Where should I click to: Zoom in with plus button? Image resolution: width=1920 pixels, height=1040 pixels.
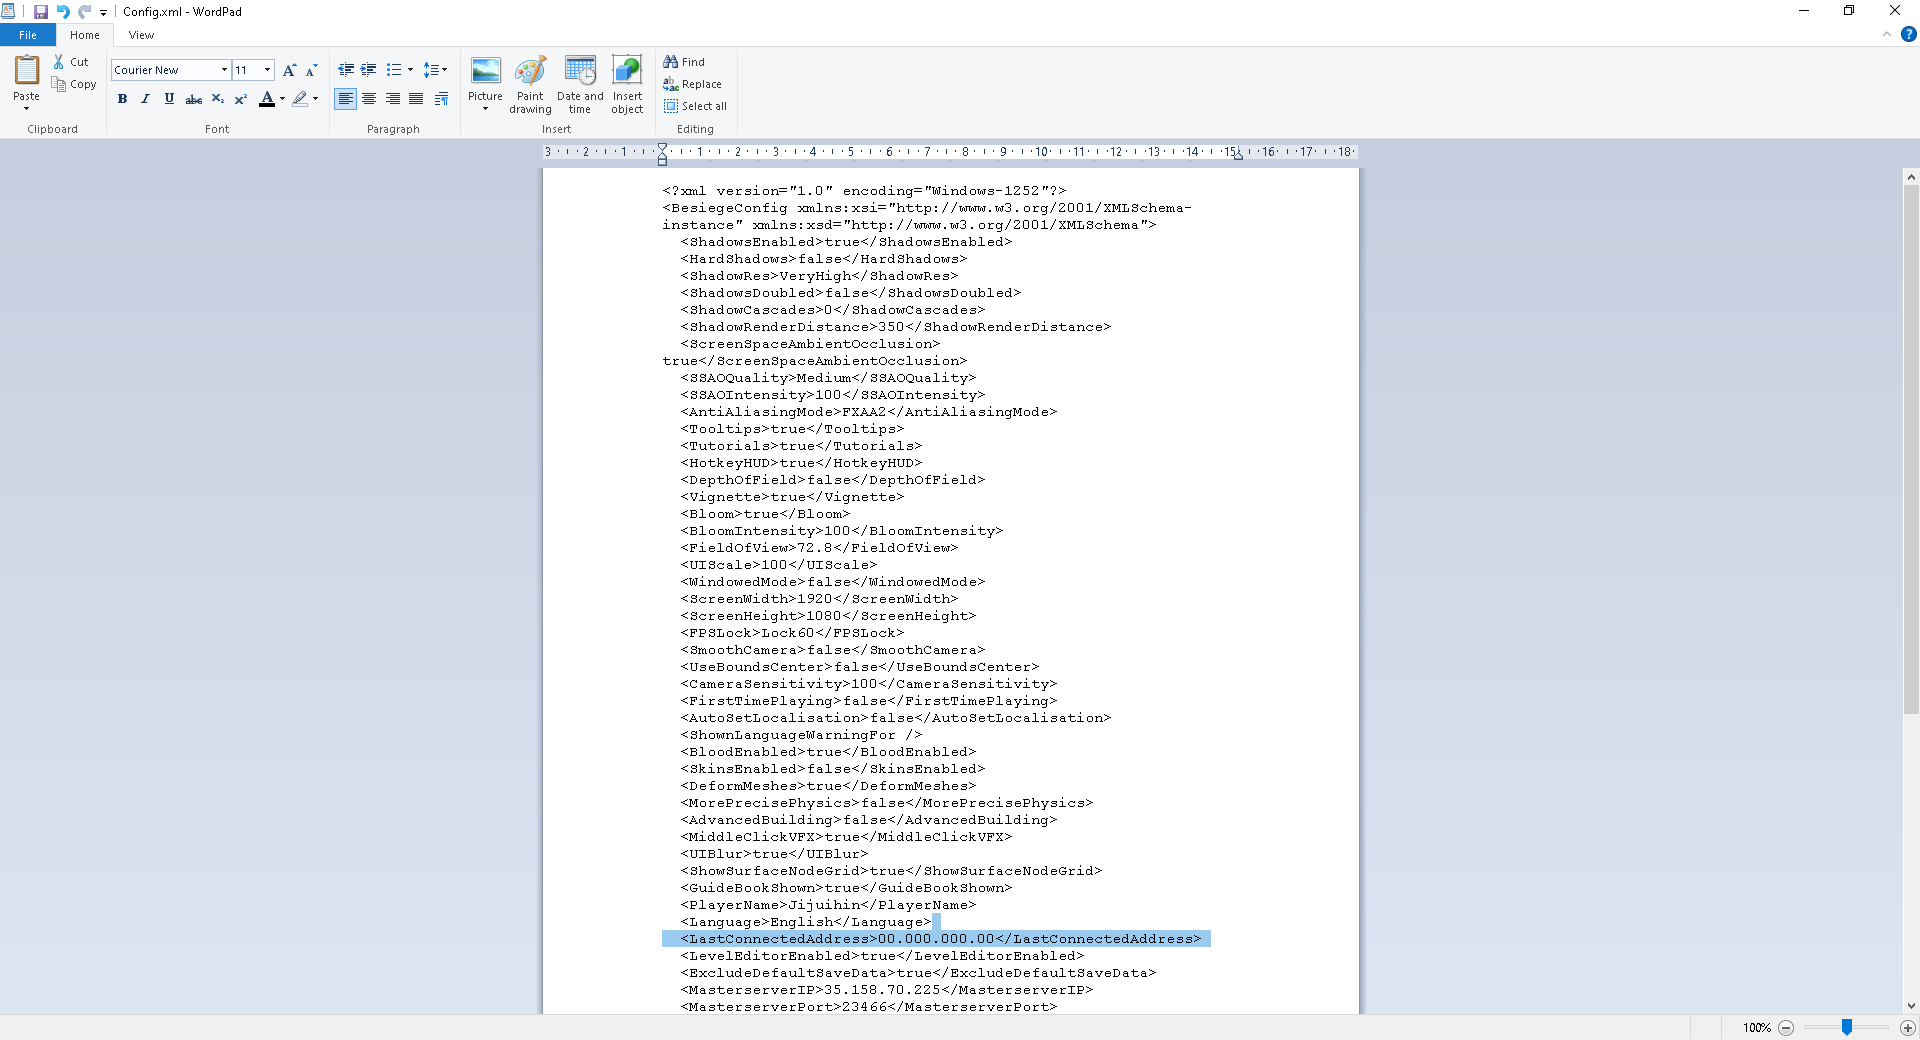click(1908, 1028)
